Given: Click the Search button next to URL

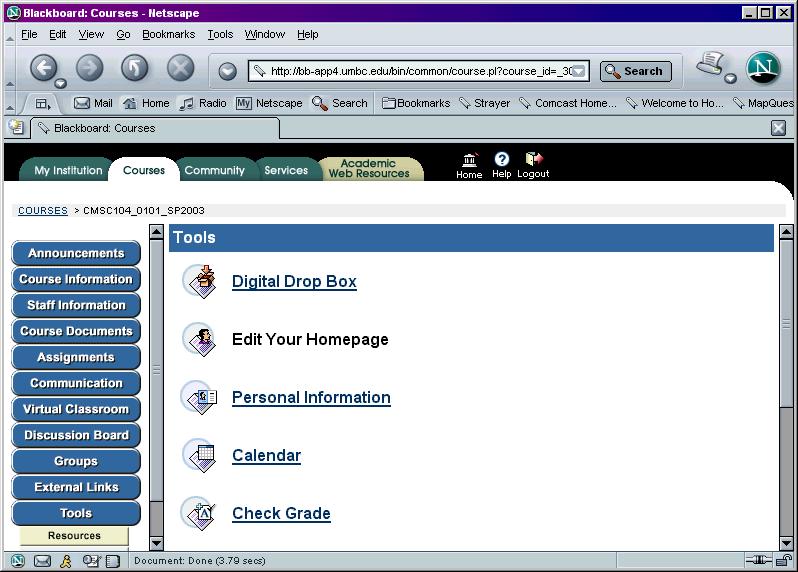Looking at the screenshot, I should (x=636, y=71).
